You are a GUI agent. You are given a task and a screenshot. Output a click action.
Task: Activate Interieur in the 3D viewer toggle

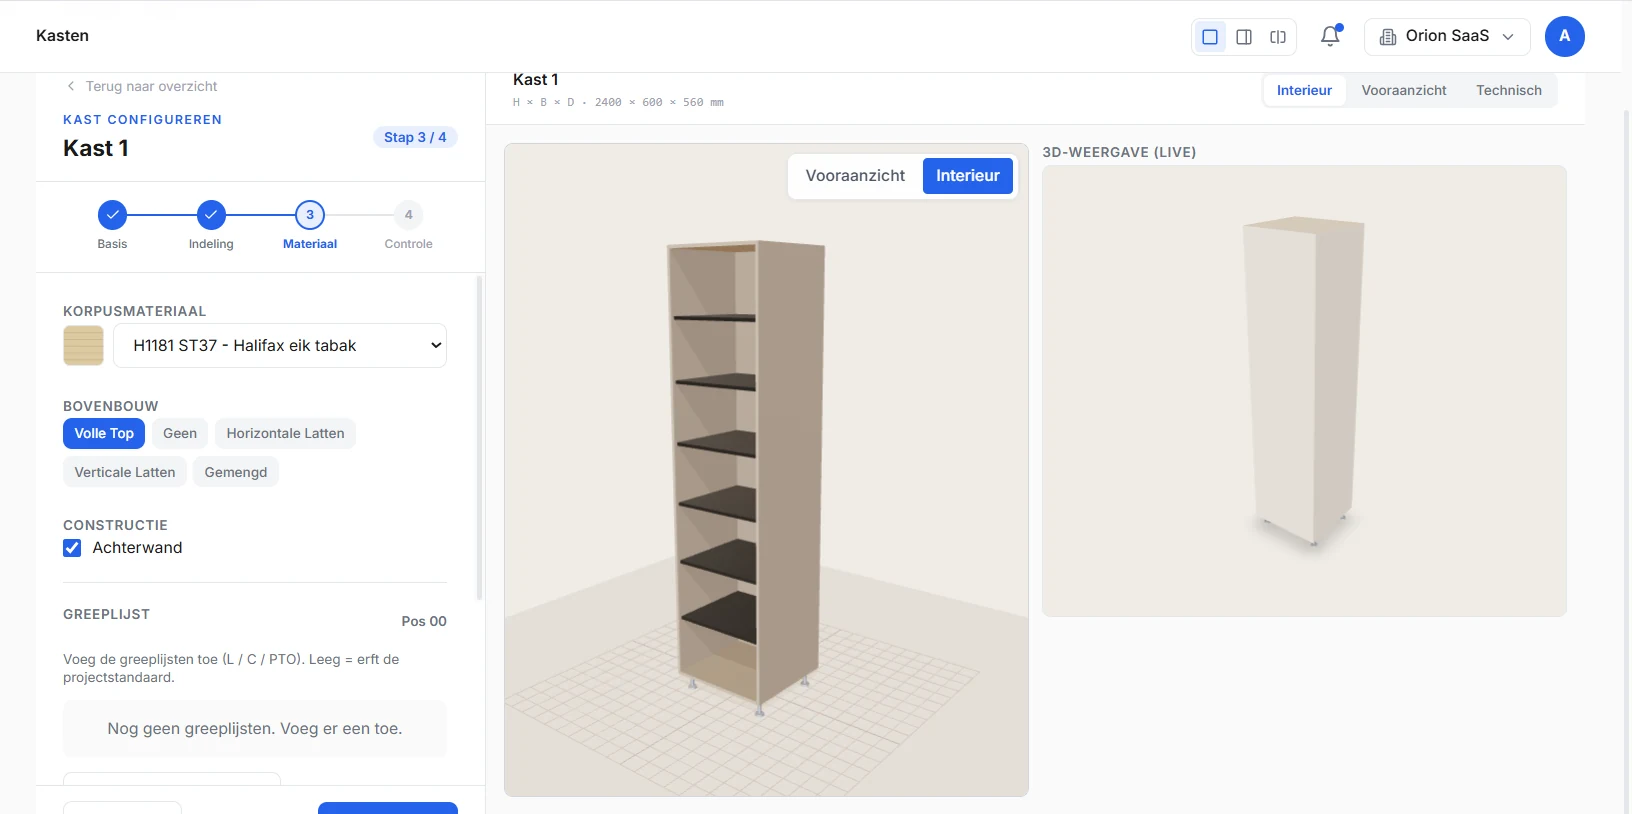pos(968,176)
